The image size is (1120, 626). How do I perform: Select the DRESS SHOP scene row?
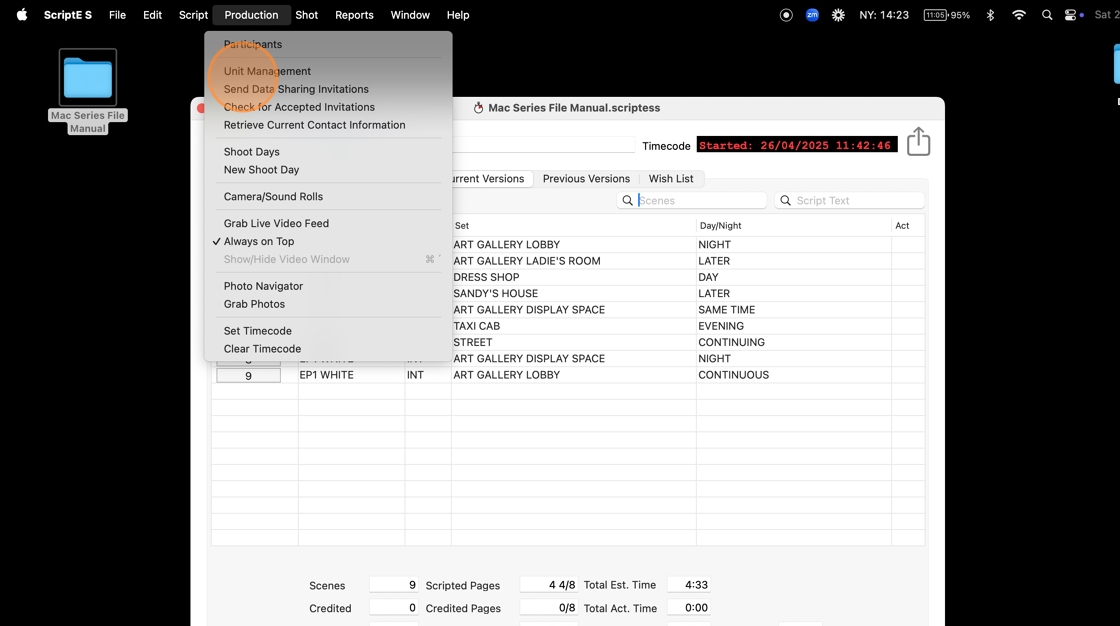574,277
